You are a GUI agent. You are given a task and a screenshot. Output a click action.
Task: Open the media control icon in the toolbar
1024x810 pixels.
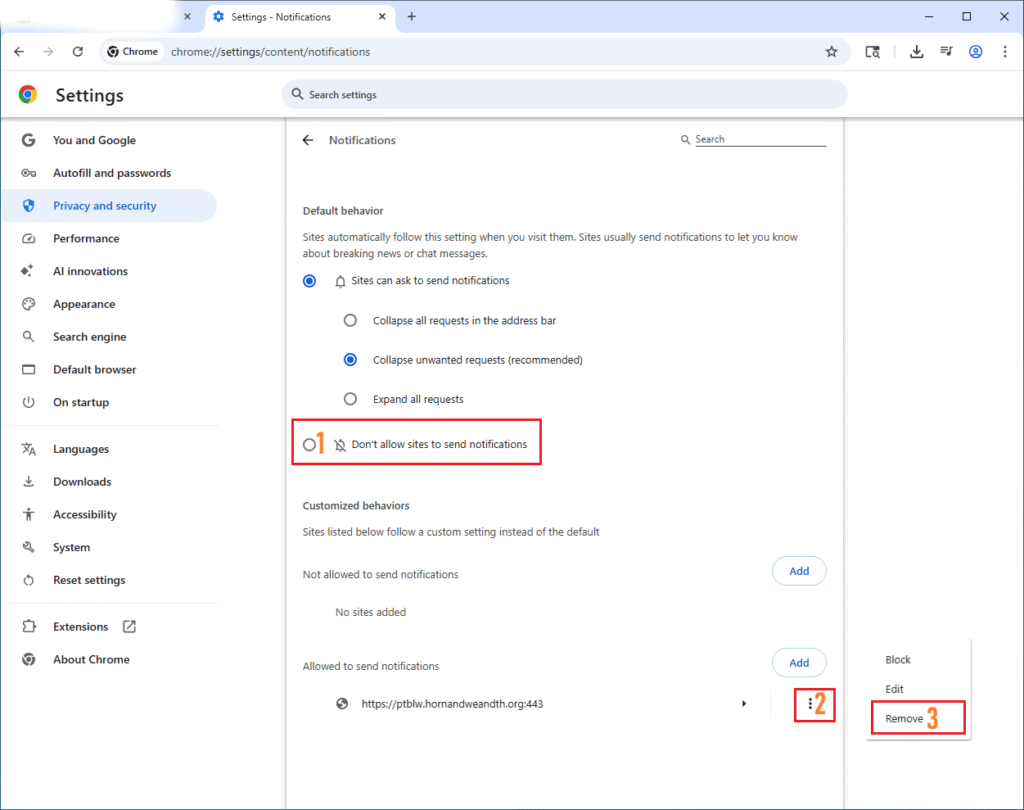click(x=946, y=52)
